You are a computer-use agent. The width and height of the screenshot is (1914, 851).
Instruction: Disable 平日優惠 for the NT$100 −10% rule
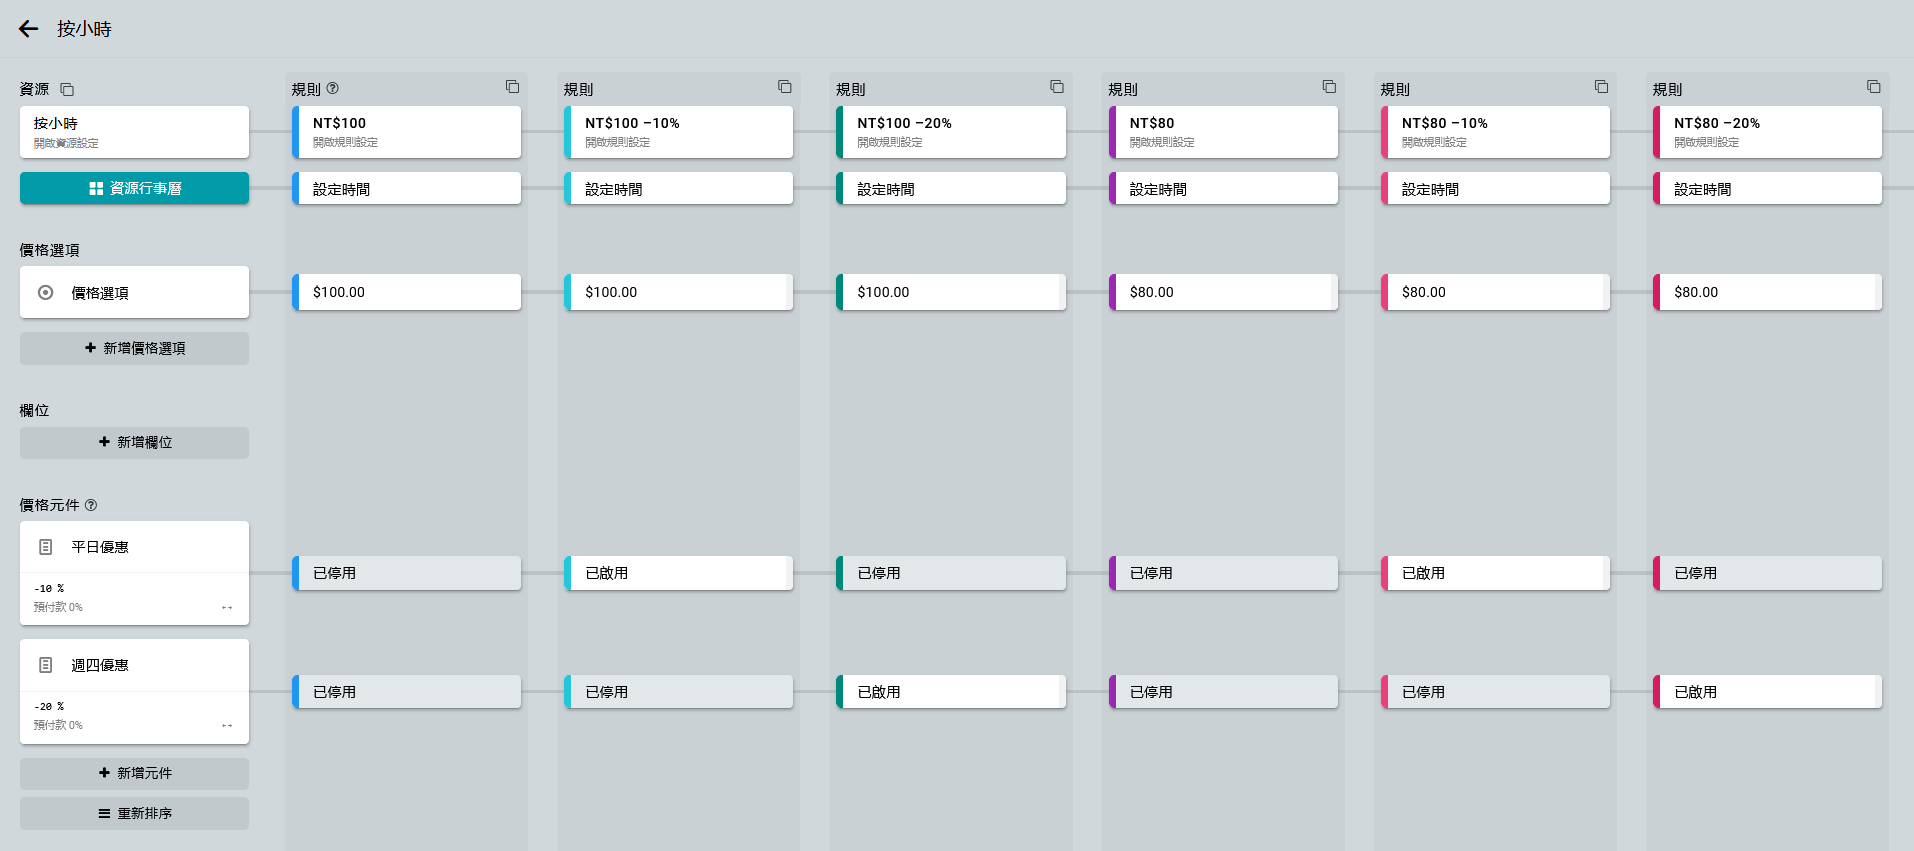(x=678, y=573)
